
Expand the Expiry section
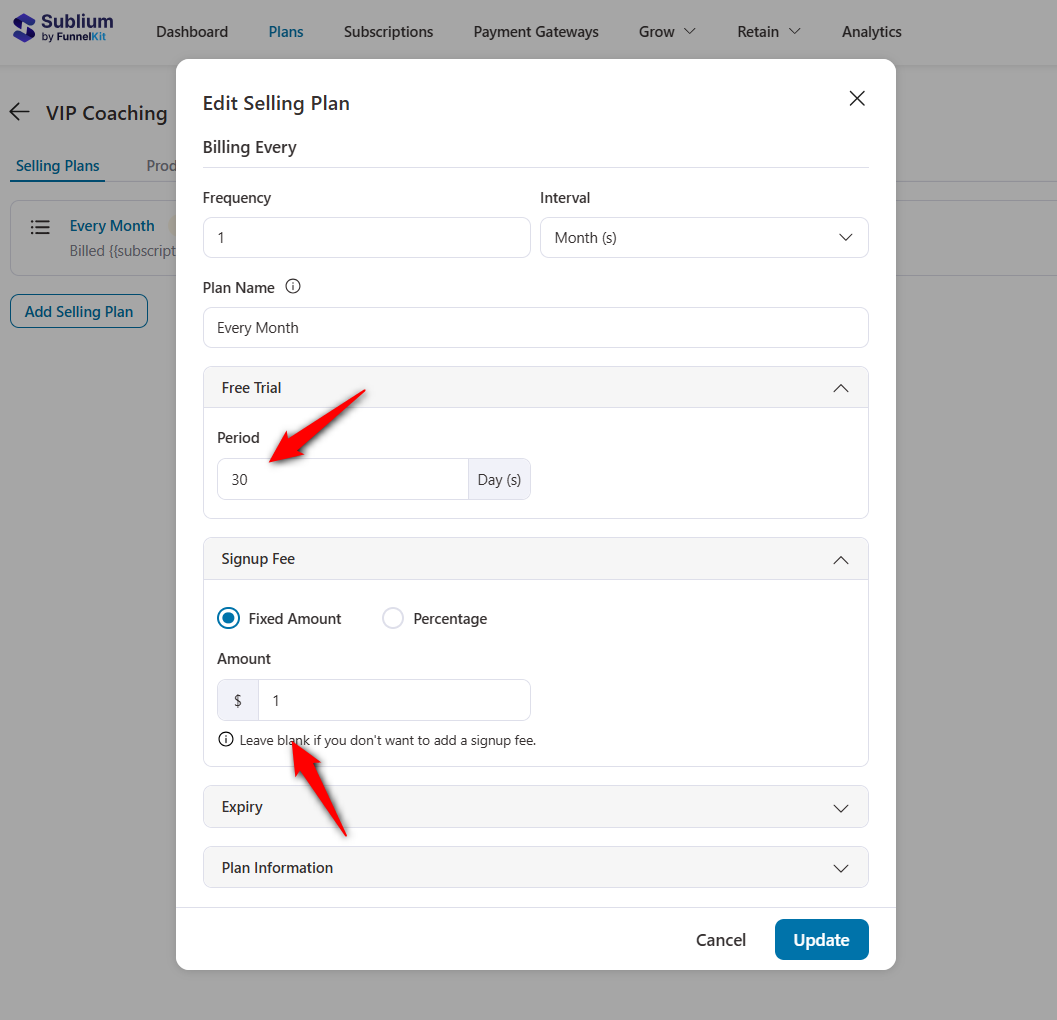(840, 807)
